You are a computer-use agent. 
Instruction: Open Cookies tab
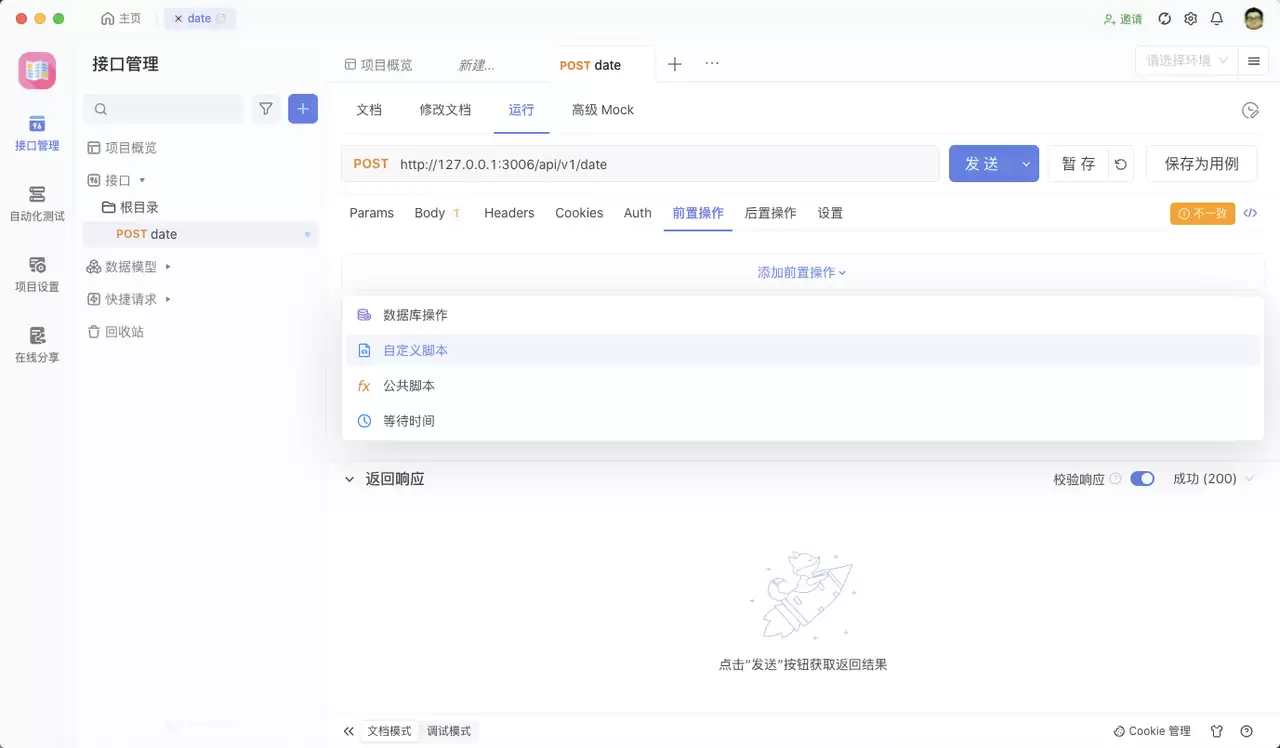coord(579,213)
